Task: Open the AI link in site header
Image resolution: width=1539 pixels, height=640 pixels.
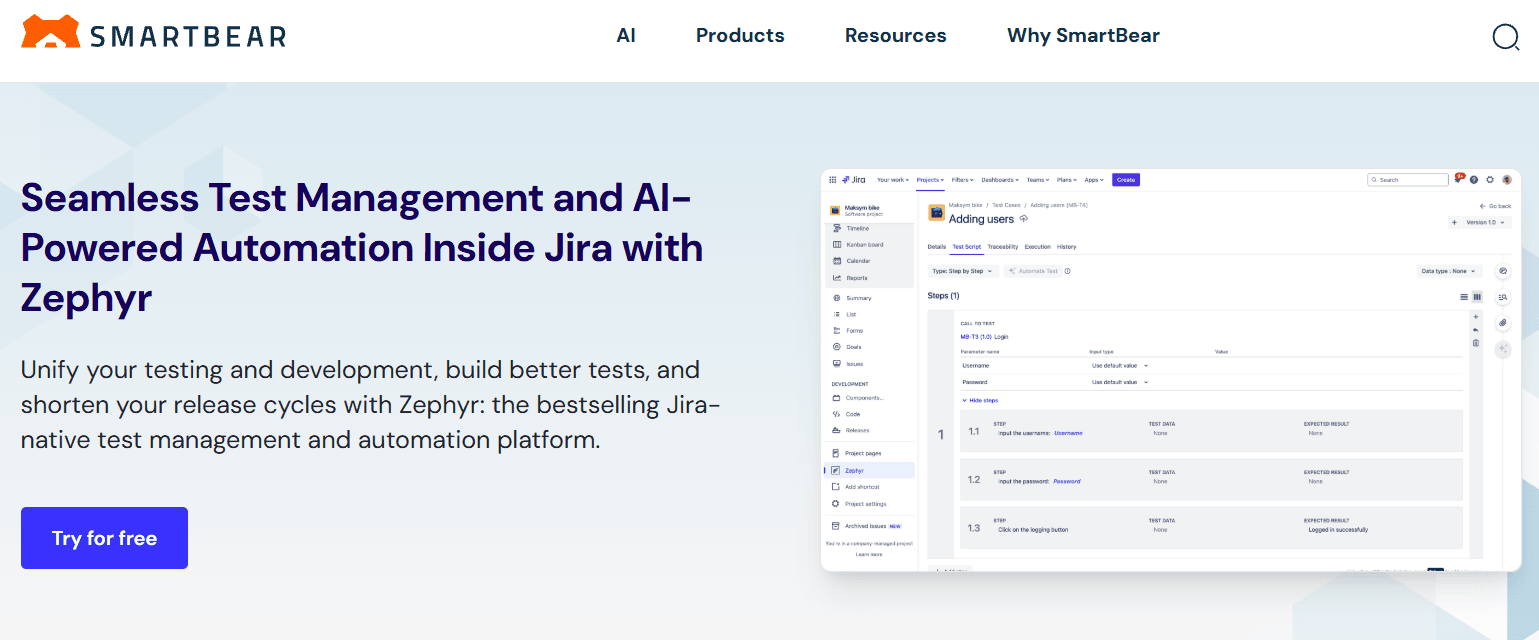Action: point(626,35)
